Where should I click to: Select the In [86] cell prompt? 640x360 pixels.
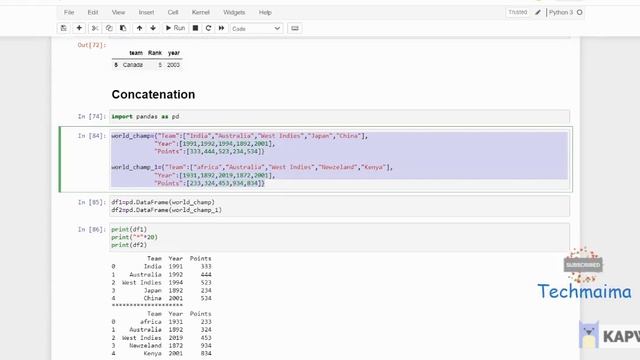pyautogui.click(x=92, y=229)
